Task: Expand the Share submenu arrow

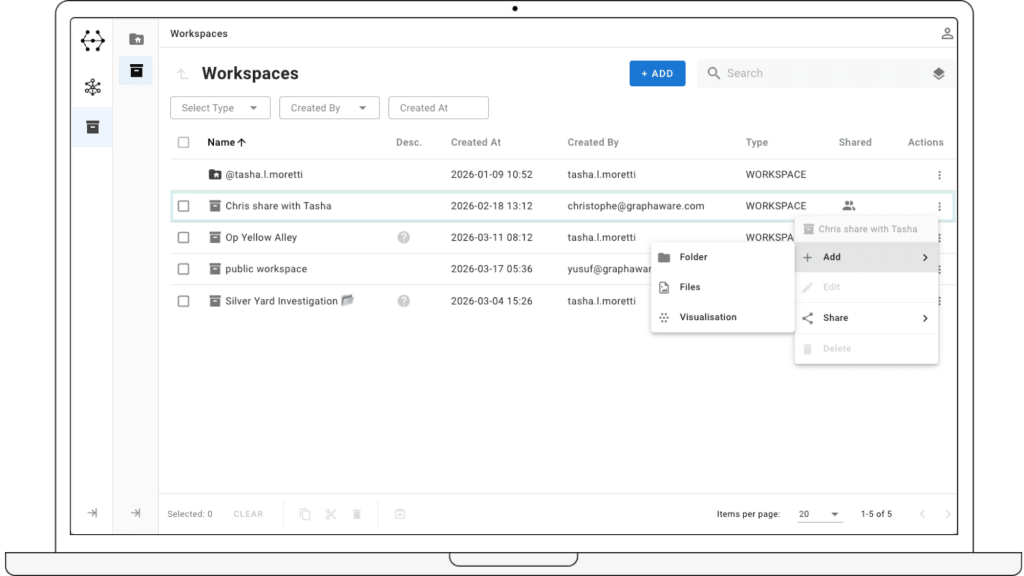Action: (x=925, y=318)
